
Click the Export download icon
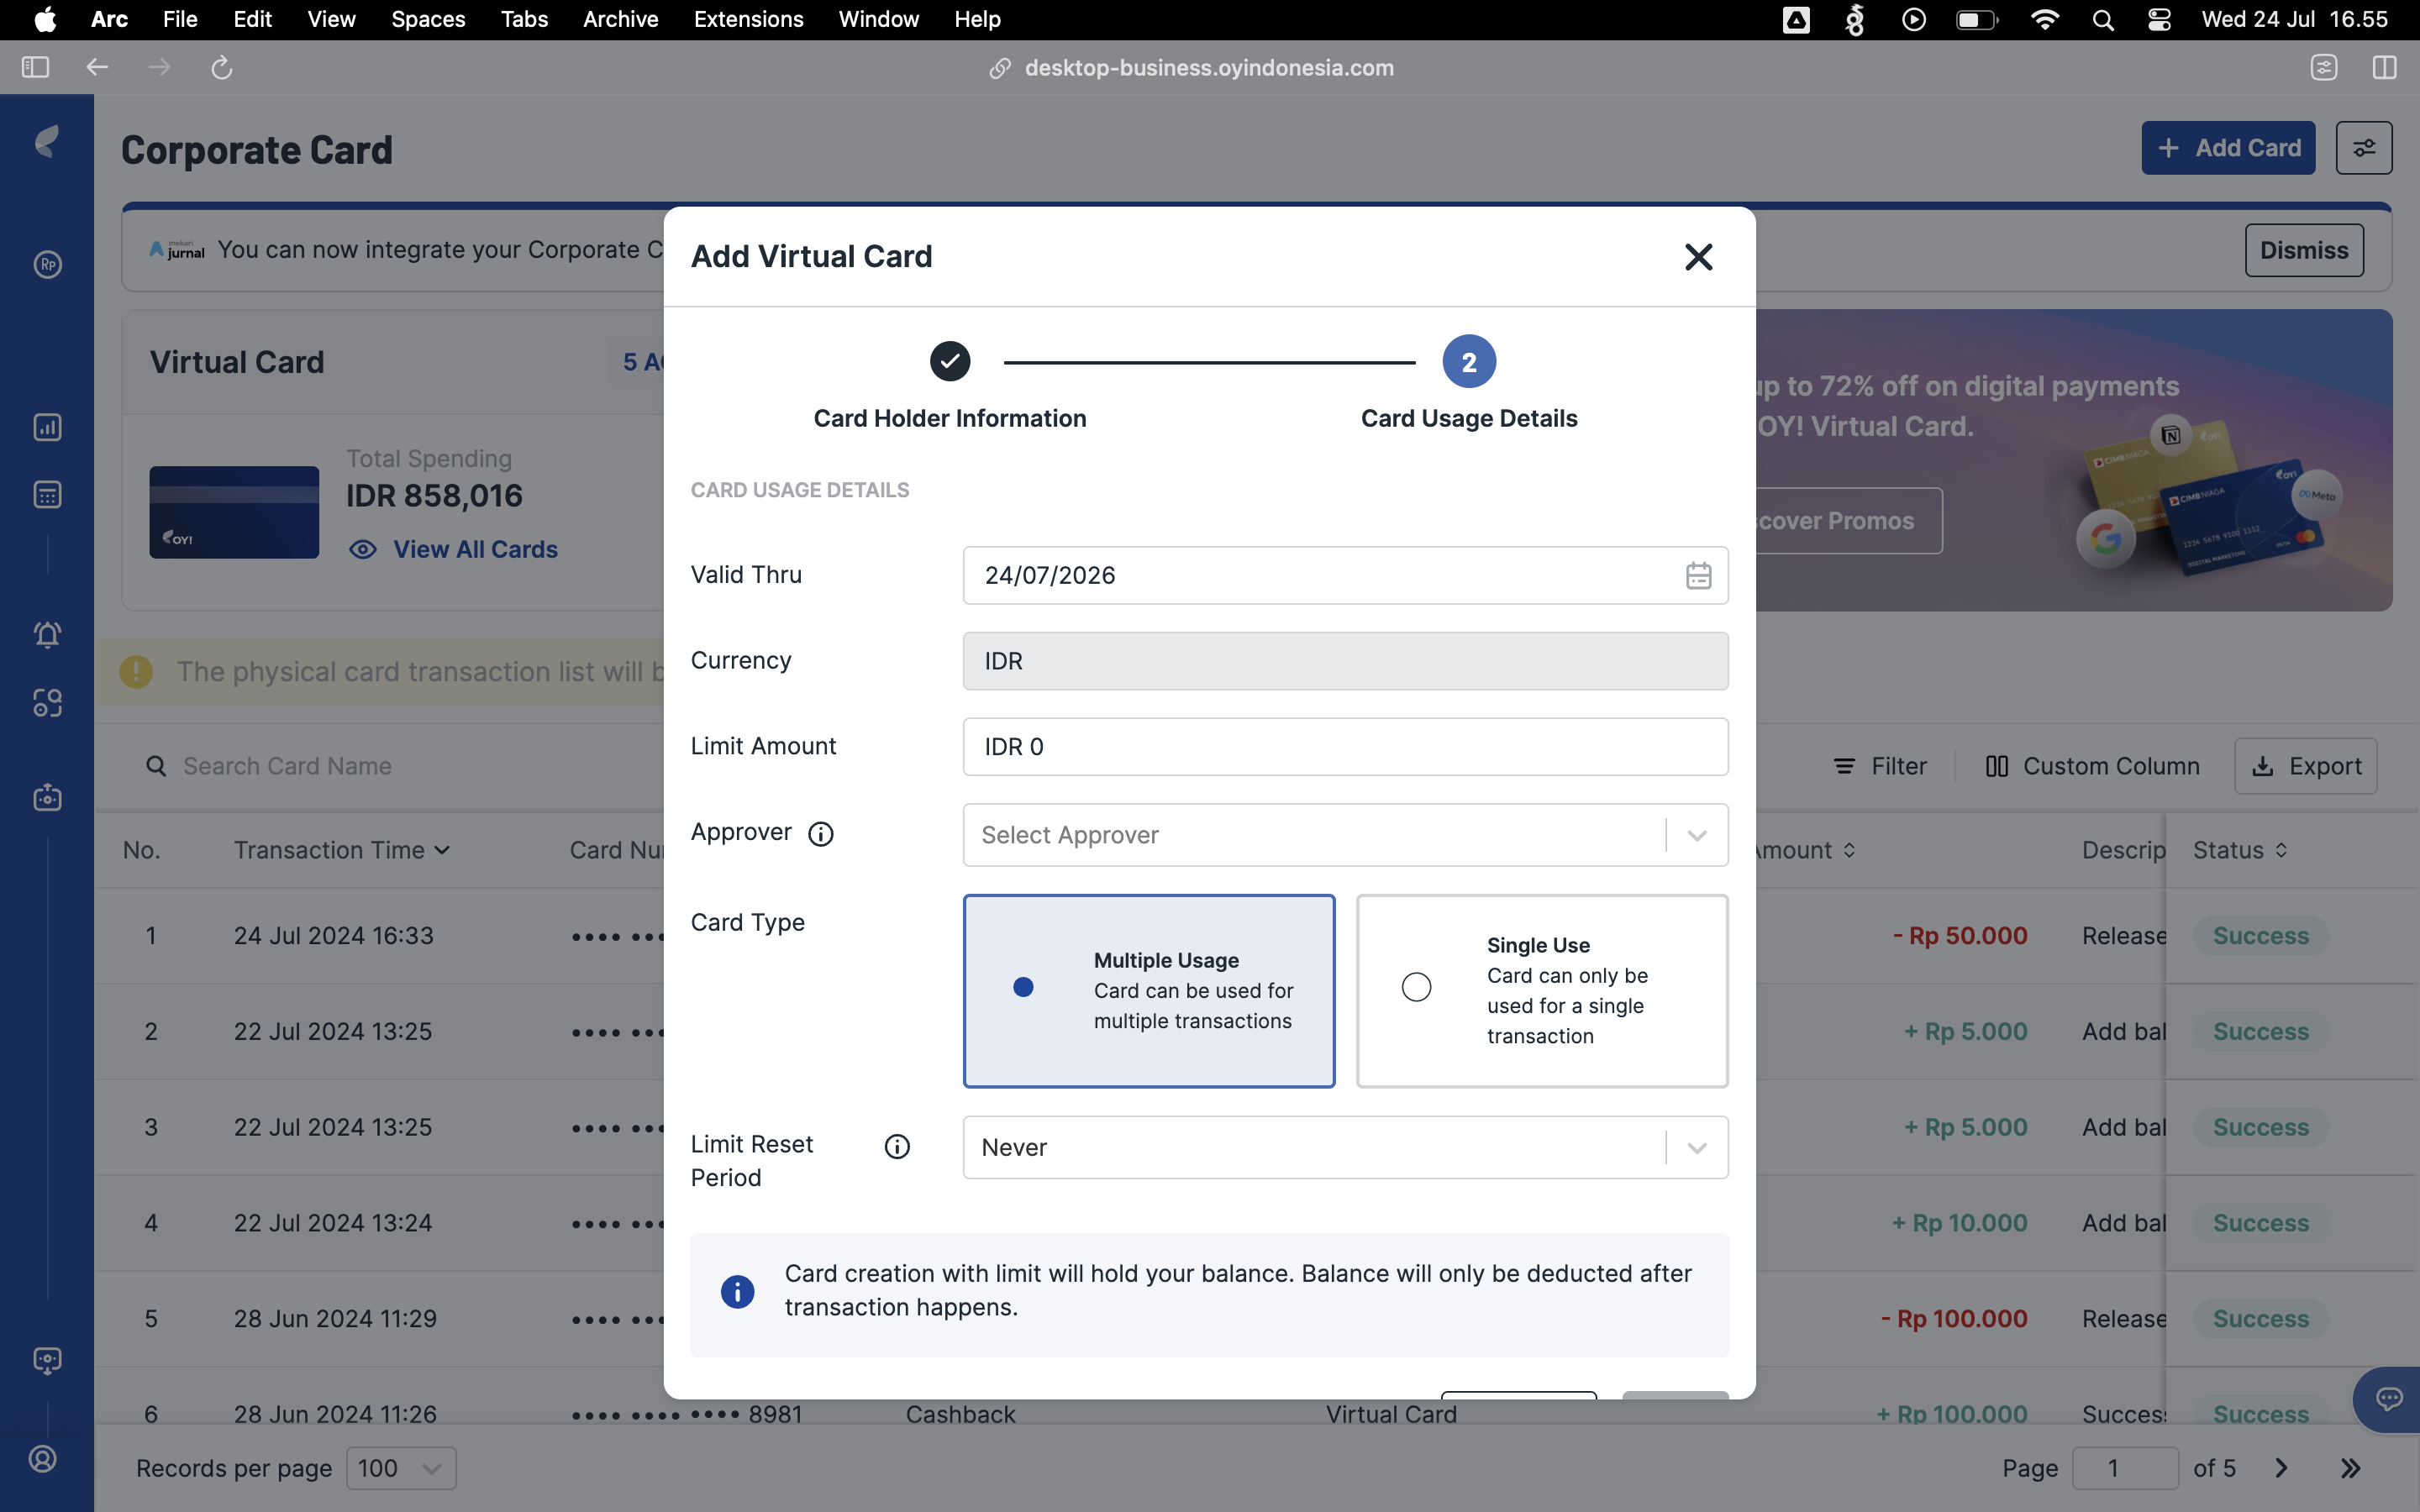pos(2268,765)
